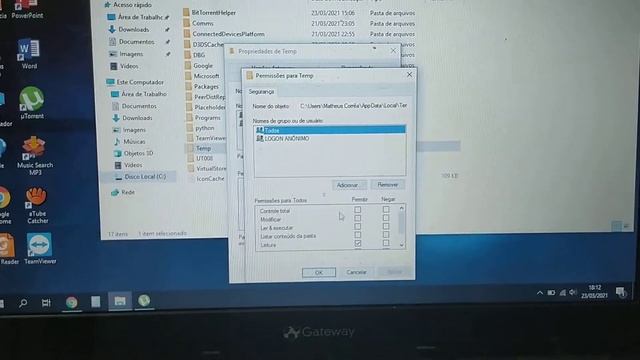Open the Music Search MP3 desktop icon
Screen dimensions: 640x360
click(x=34, y=156)
